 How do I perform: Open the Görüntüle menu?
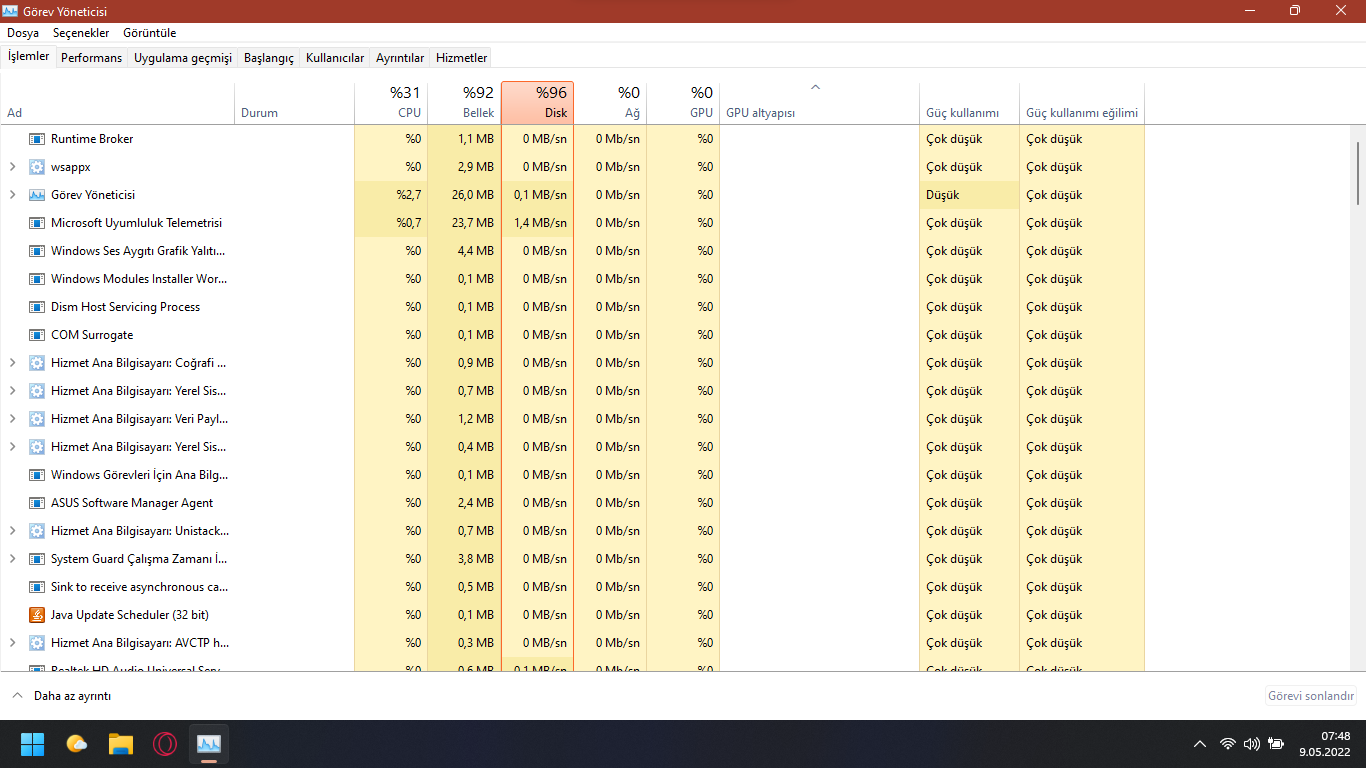(149, 33)
